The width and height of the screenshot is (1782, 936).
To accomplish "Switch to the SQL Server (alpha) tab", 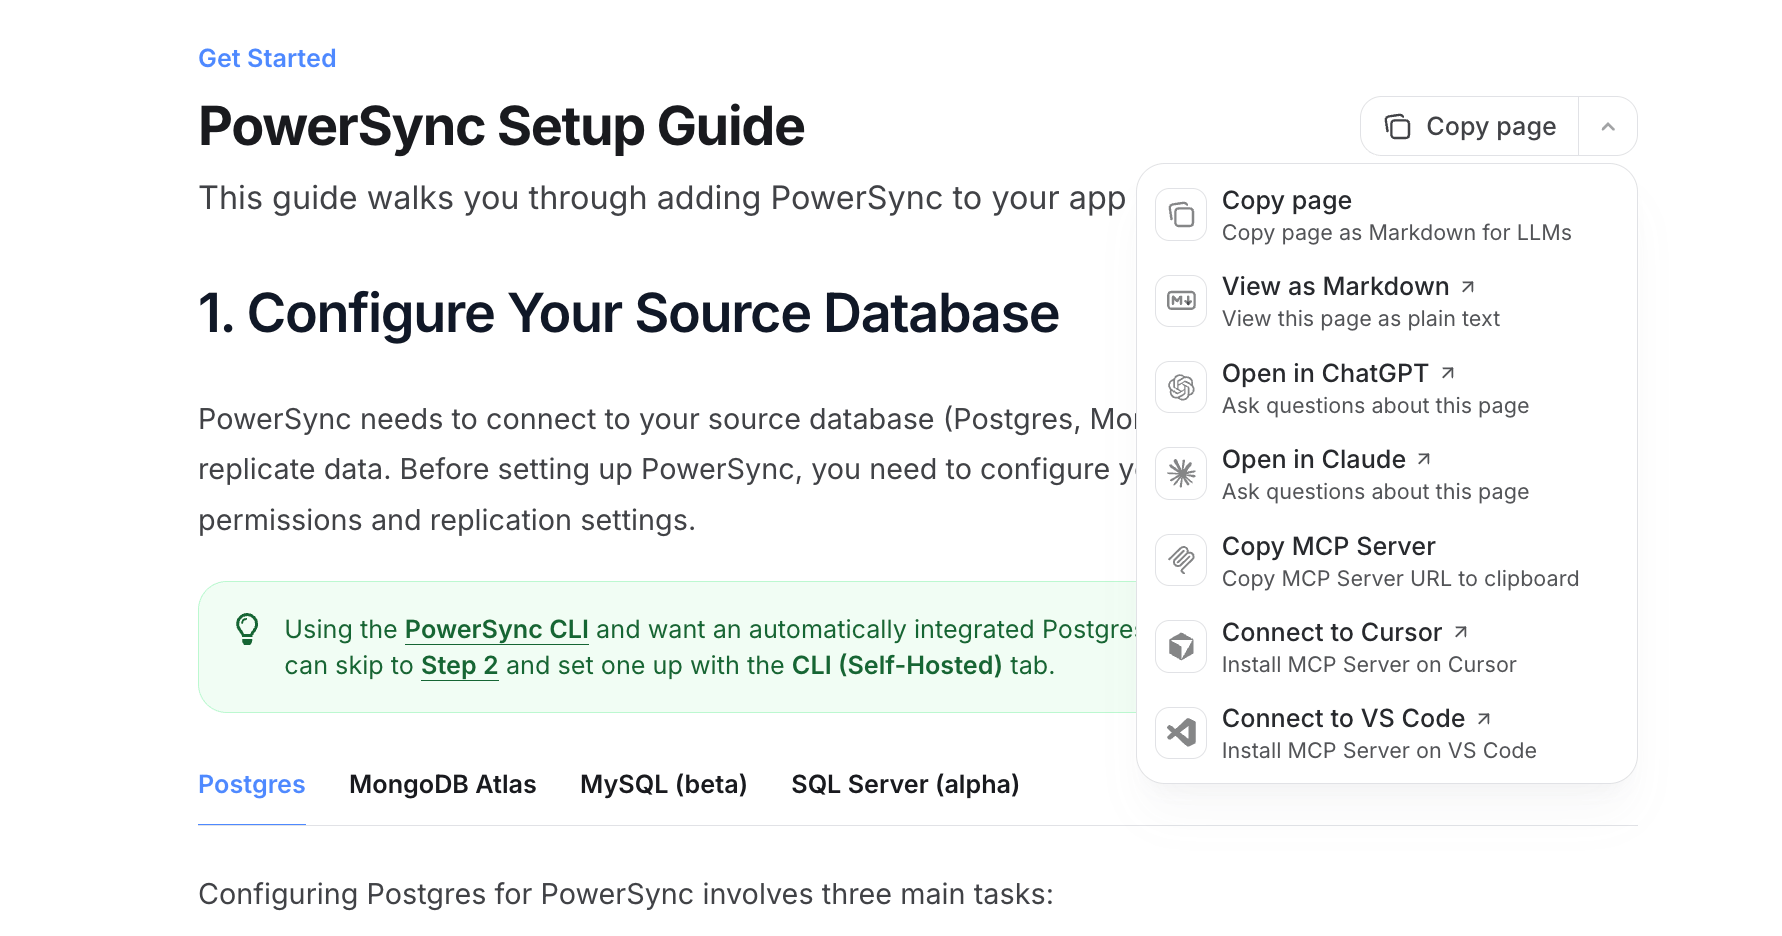I will tap(905, 785).
